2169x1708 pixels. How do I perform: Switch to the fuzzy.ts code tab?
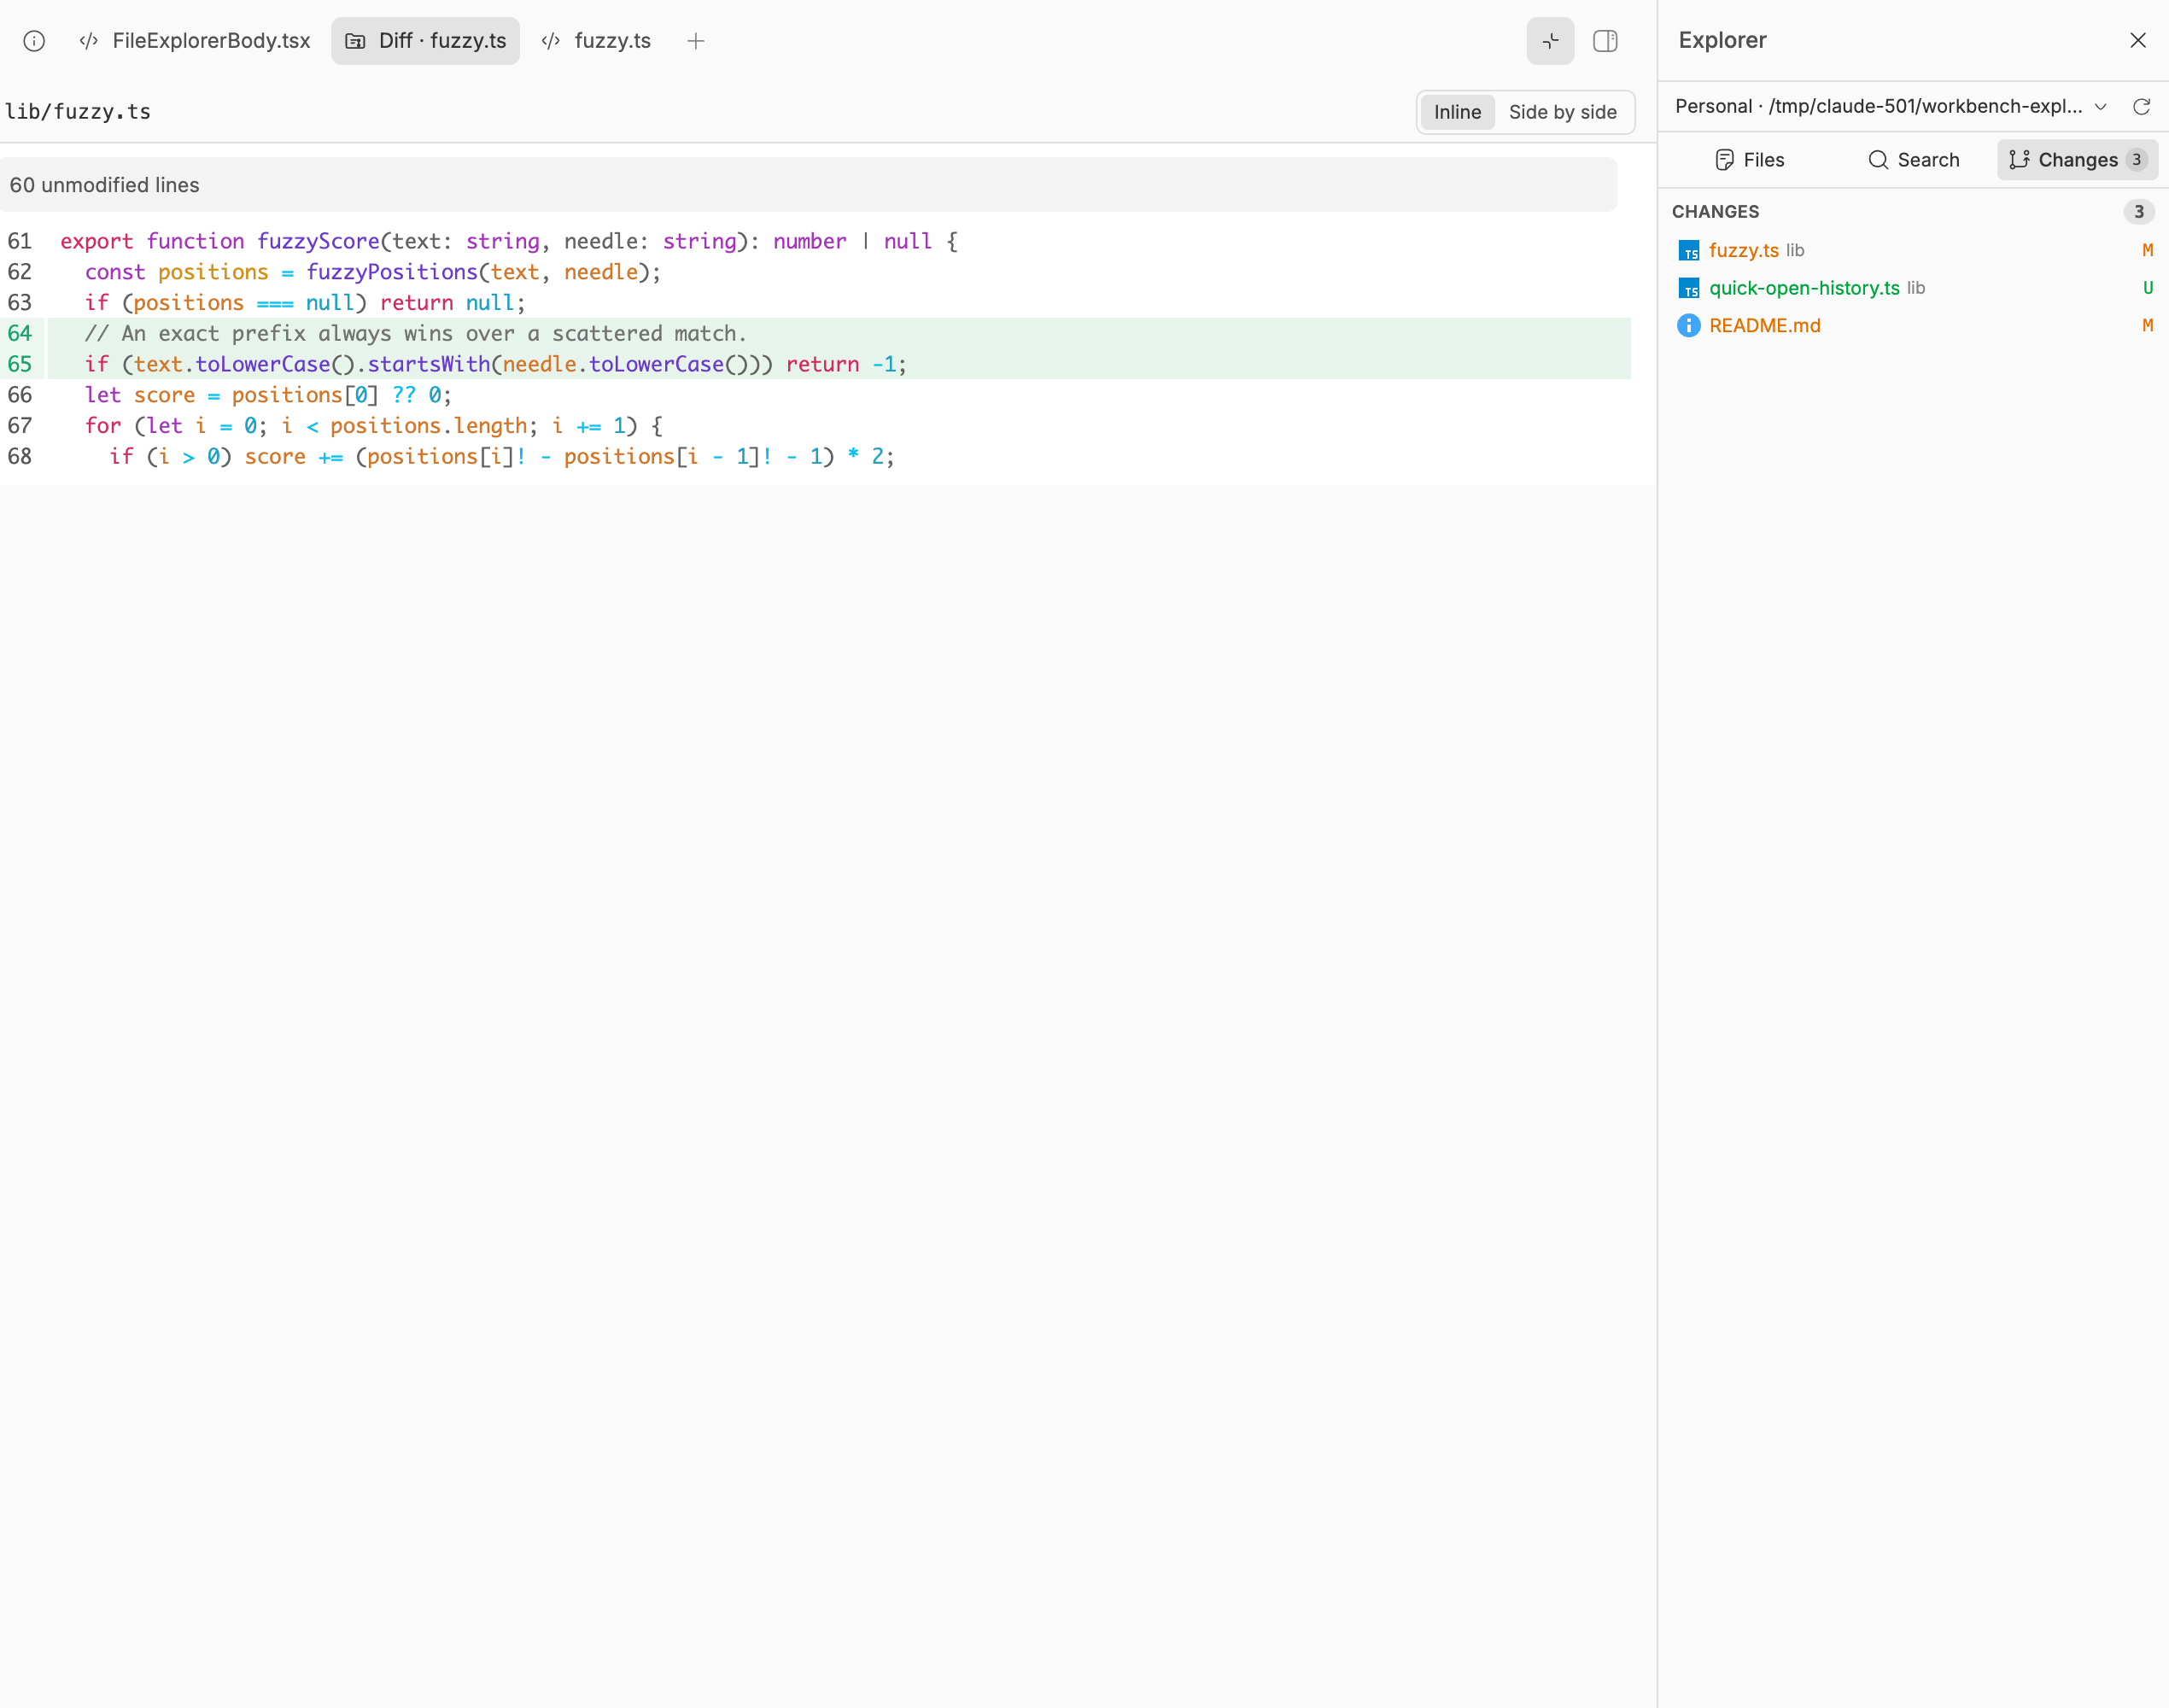coord(597,41)
